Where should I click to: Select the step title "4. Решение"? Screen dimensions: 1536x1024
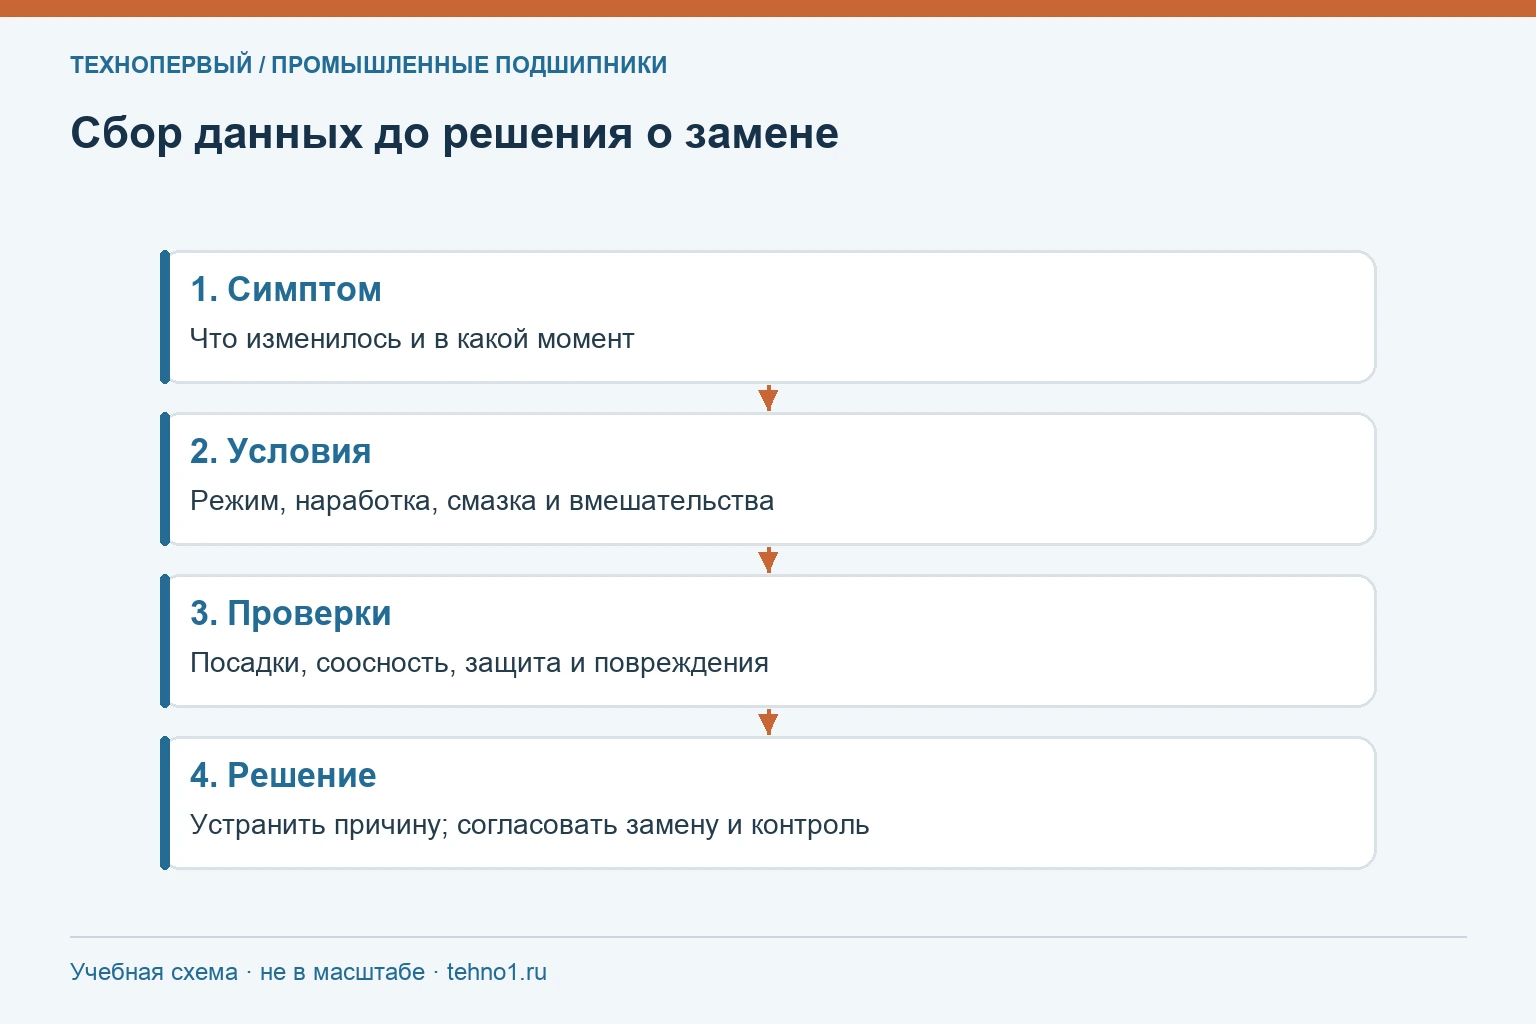point(283,776)
